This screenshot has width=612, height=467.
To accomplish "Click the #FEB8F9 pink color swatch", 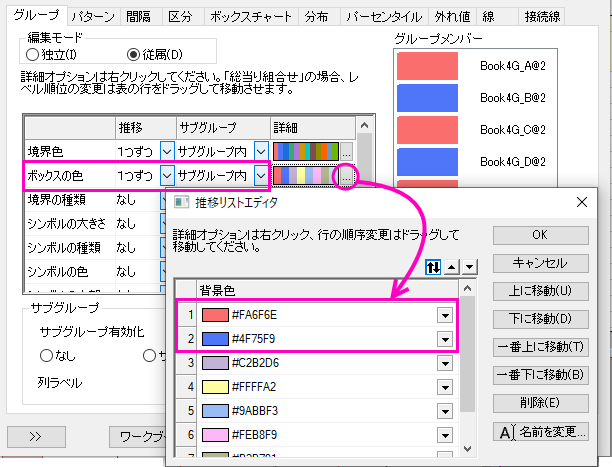I will coord(215,435).
